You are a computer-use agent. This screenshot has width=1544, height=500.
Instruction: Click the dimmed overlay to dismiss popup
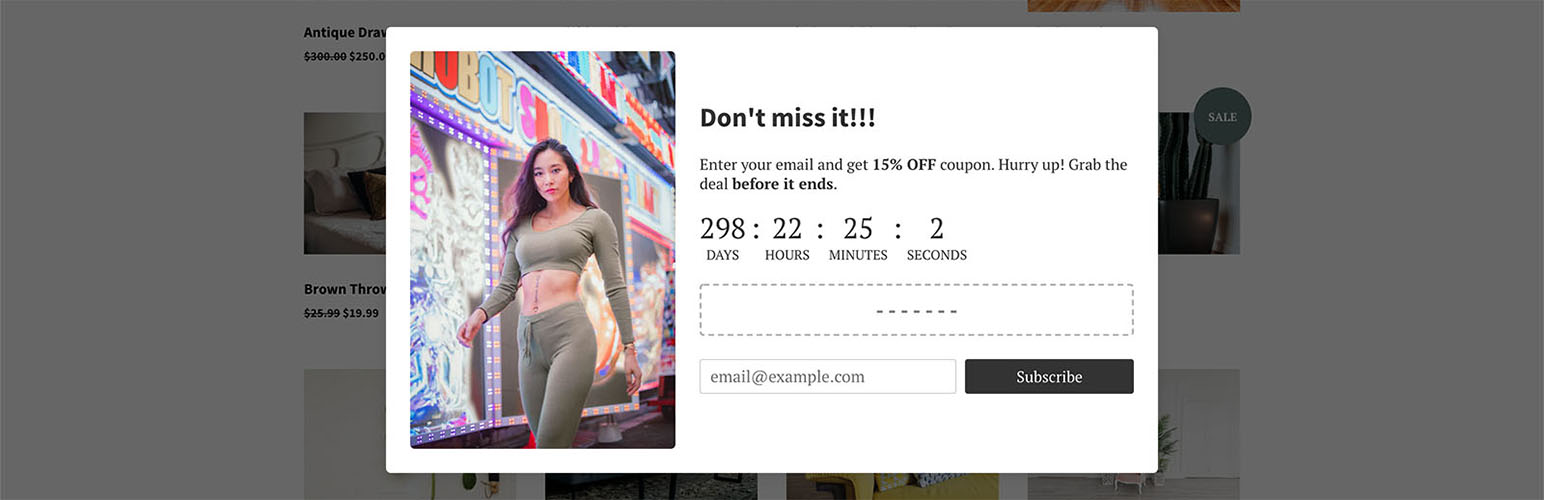(x=150, y=250)
